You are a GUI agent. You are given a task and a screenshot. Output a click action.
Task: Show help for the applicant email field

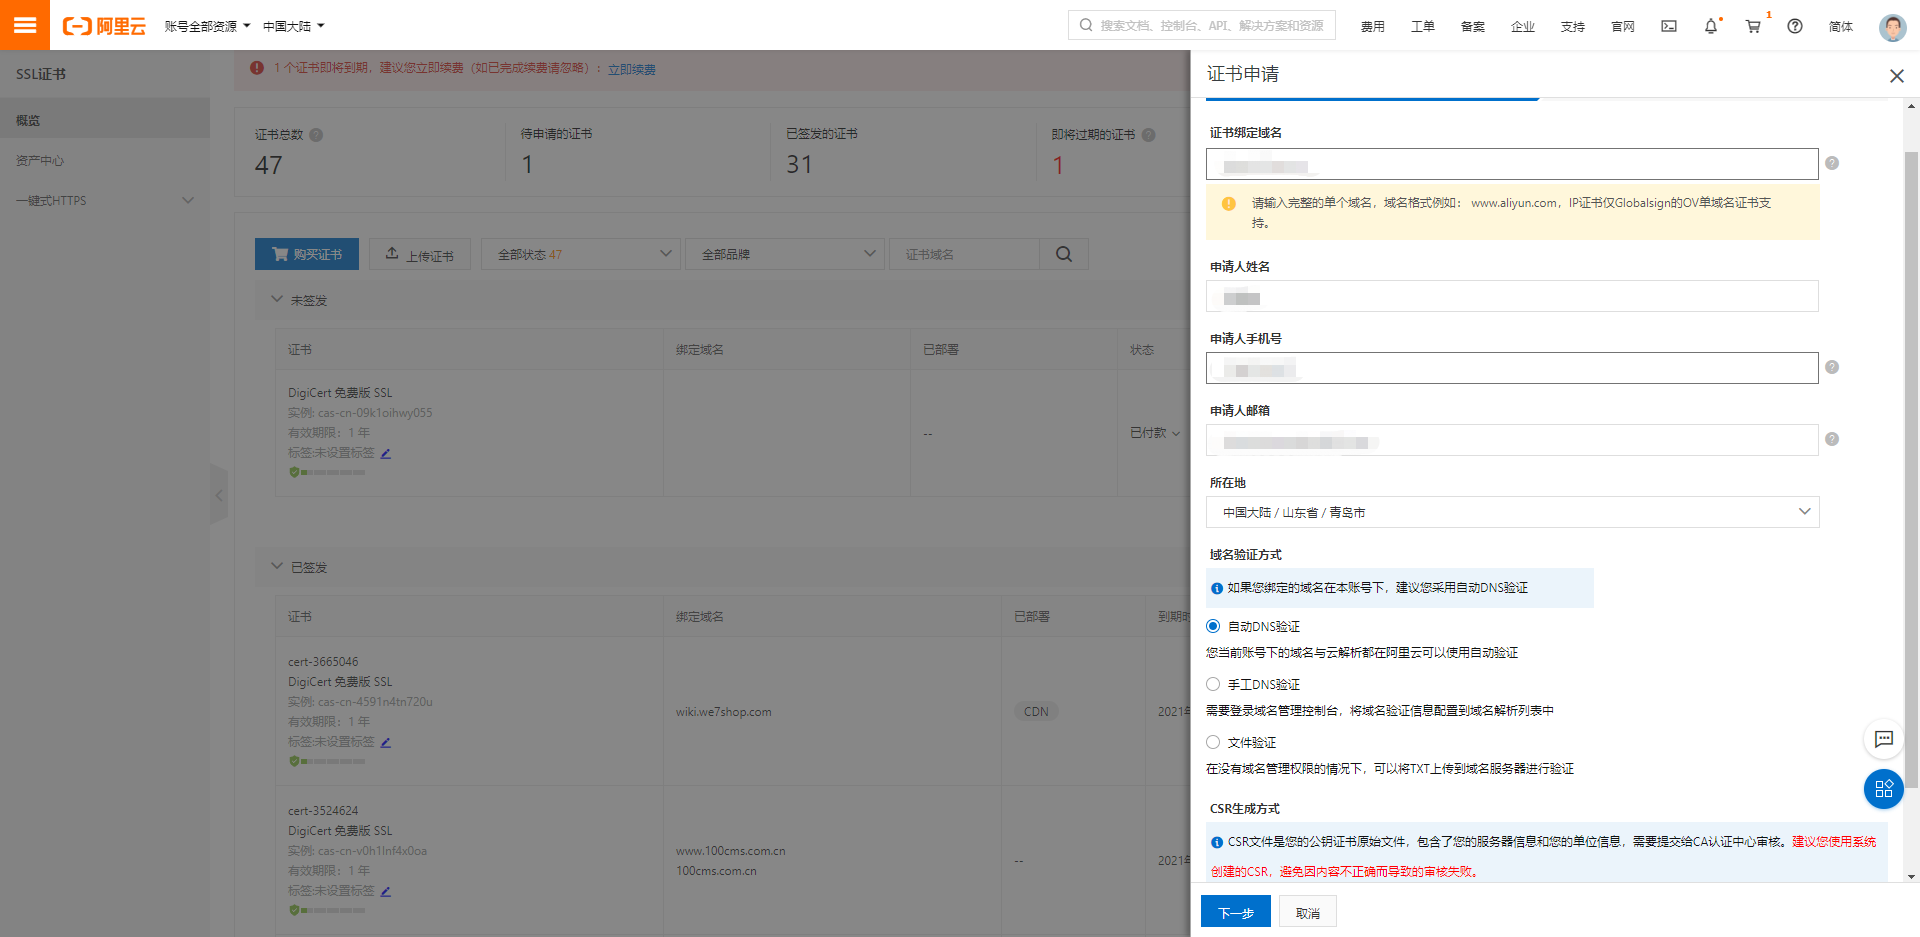pyautogui.click(x=1832, y=439)
